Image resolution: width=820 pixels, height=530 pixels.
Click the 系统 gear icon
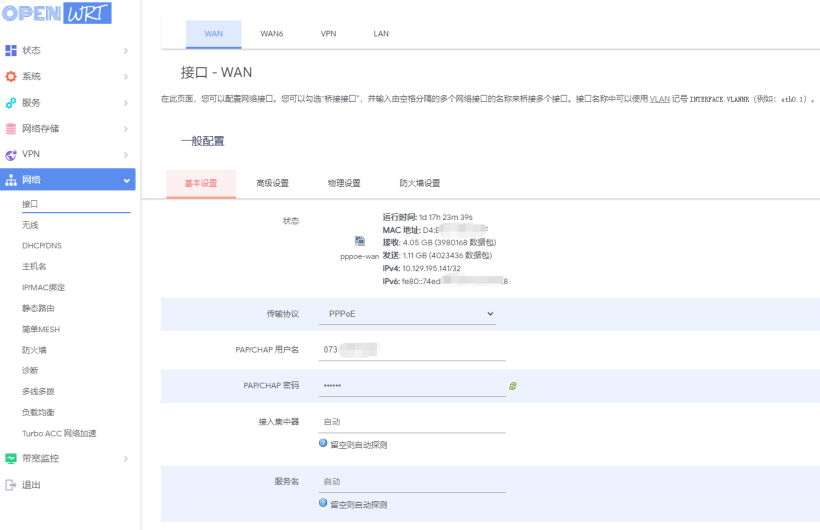(11, 76)
